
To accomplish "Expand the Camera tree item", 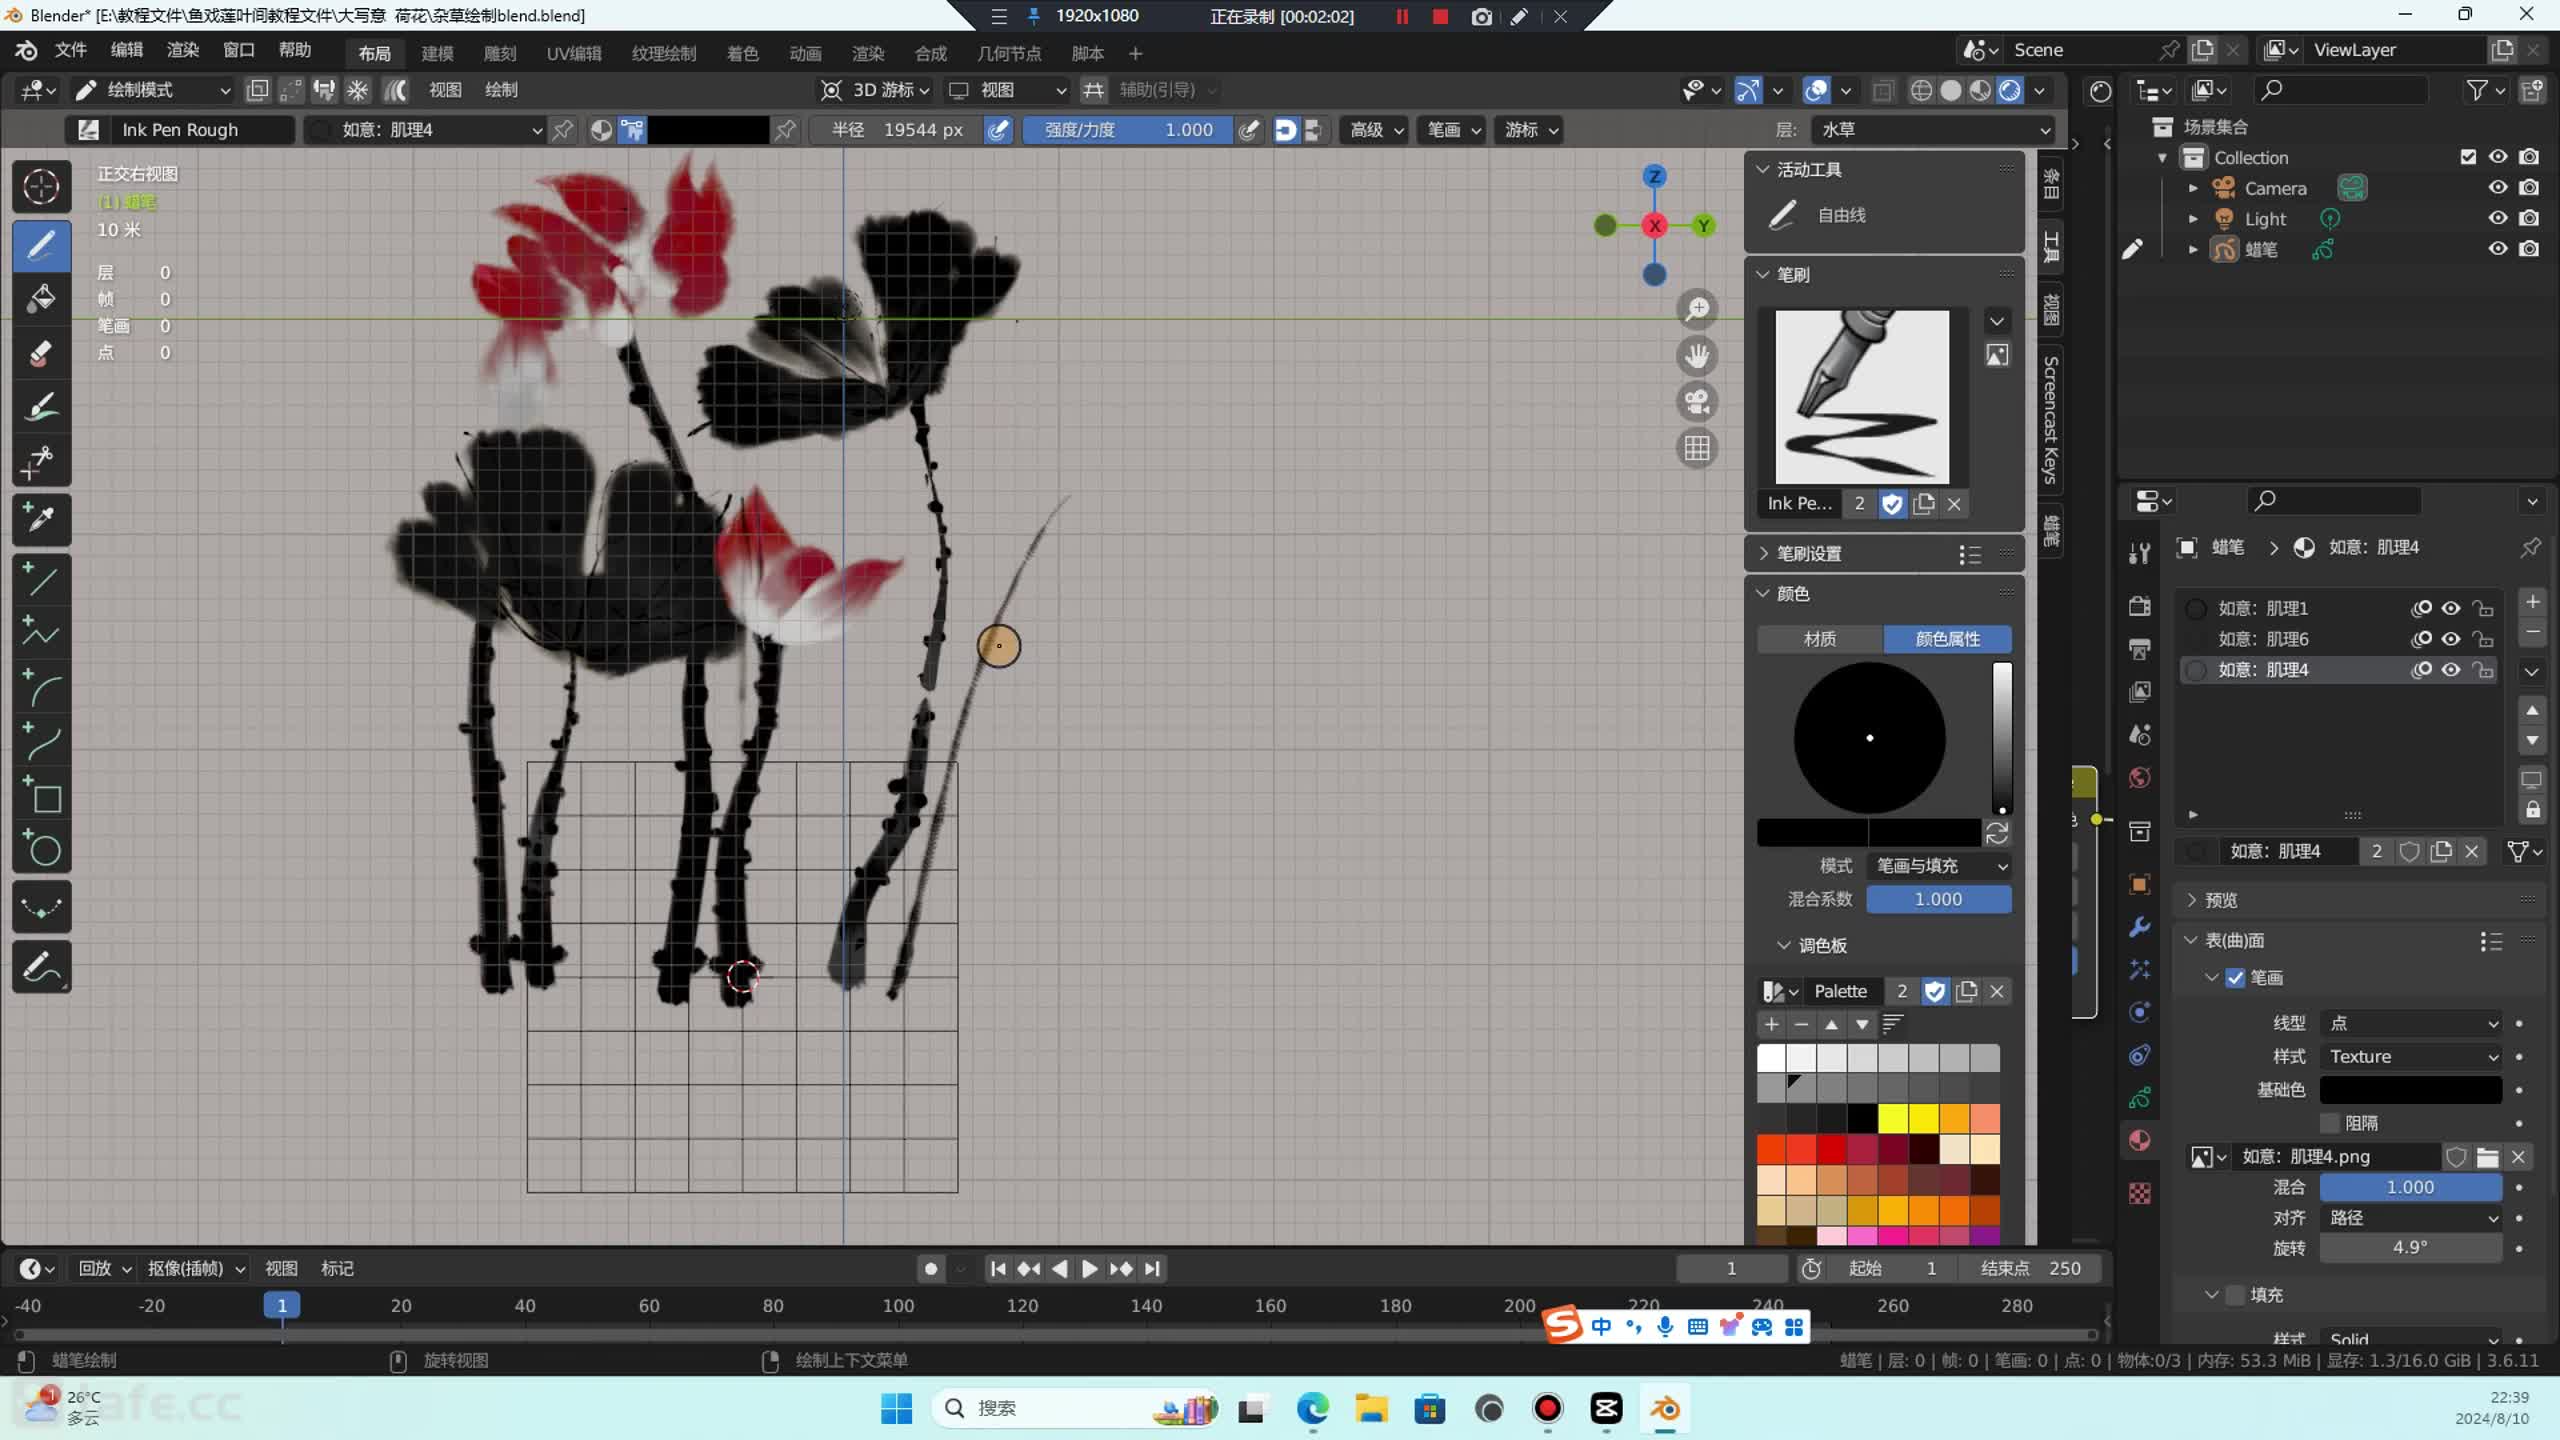I will coord(2193,188).
